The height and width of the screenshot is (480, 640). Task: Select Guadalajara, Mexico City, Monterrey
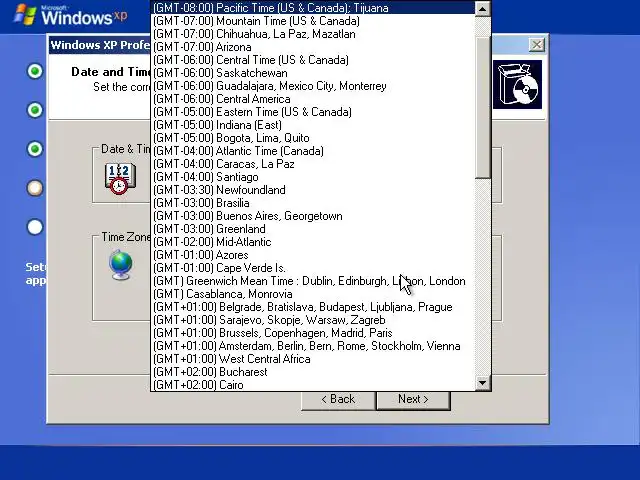[x=313, y=86]
